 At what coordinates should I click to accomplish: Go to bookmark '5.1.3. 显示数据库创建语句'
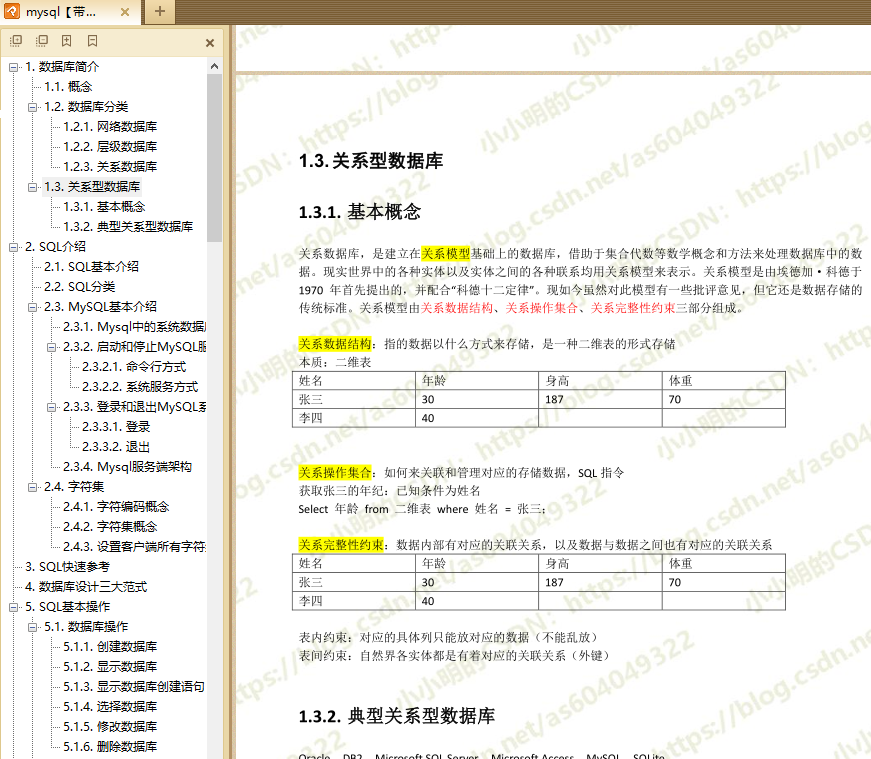[x=134, y=687]
